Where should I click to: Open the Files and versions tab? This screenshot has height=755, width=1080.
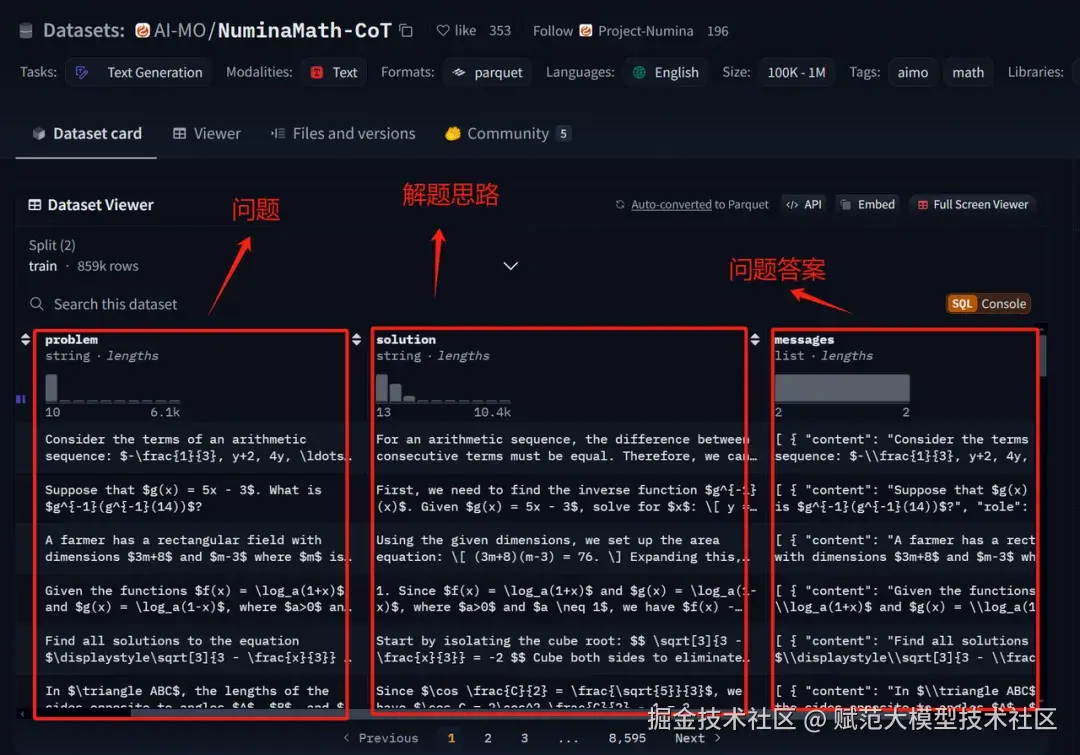click(343, 134)
